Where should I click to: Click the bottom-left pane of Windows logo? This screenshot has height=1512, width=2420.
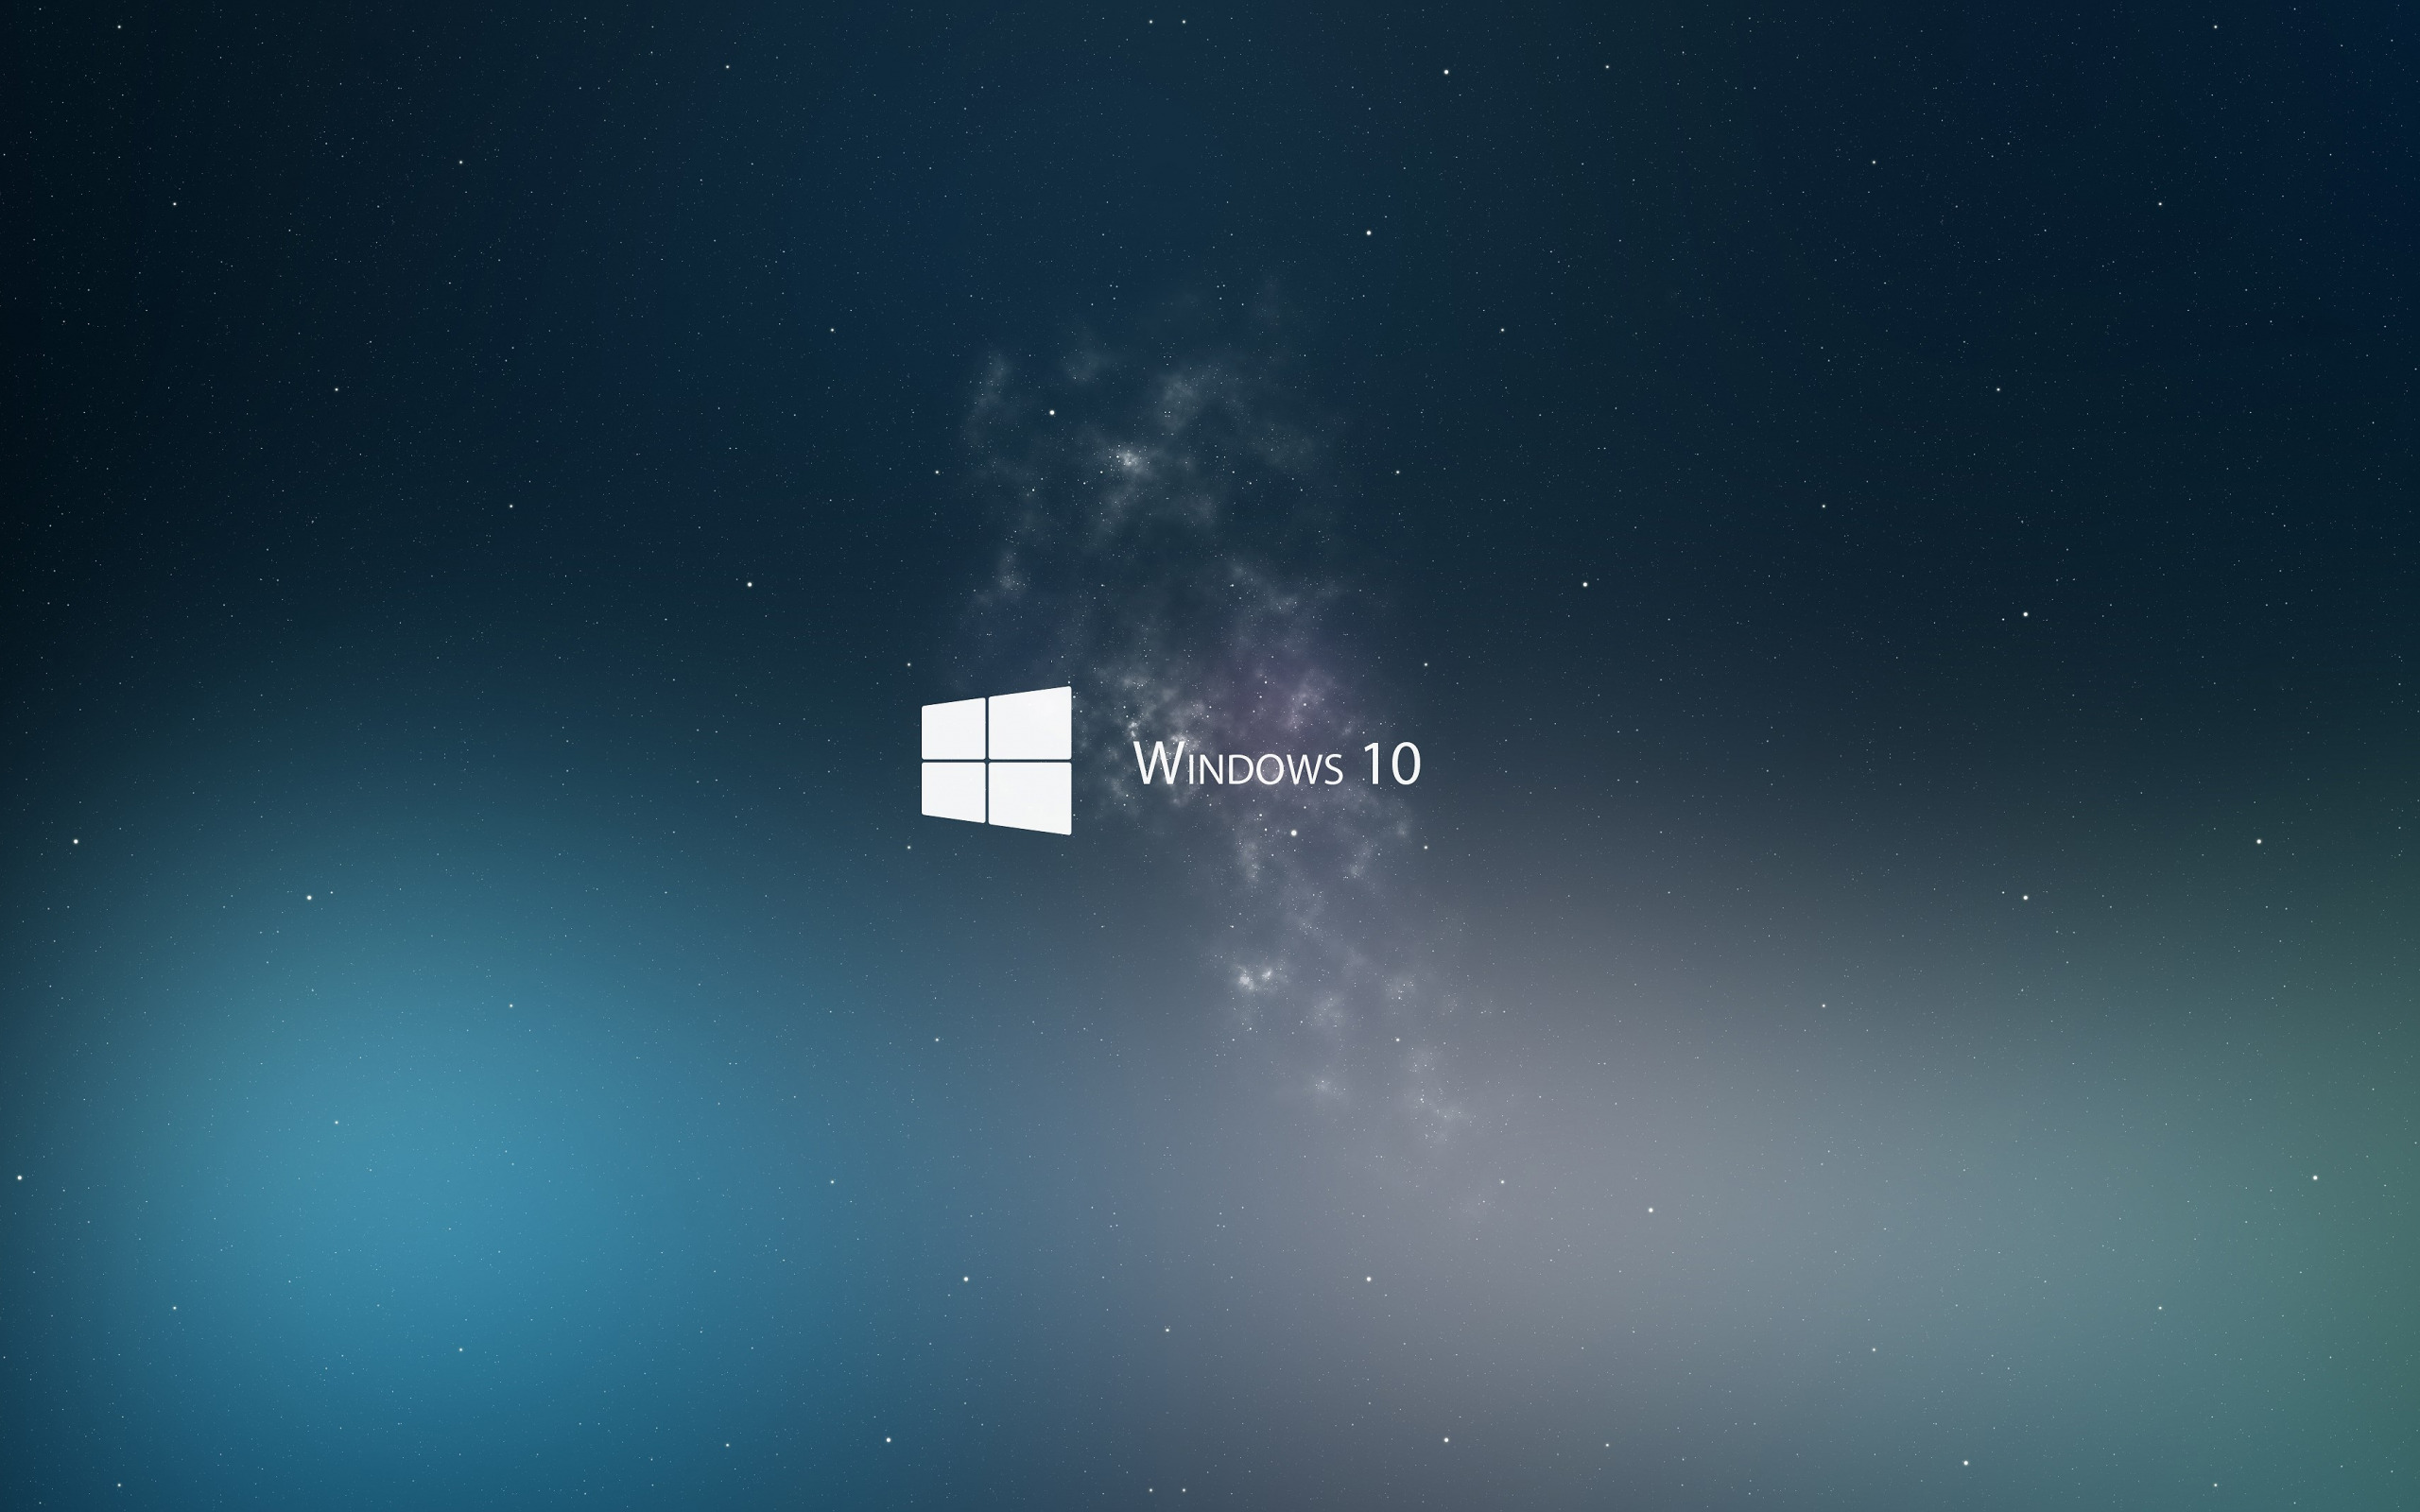953,791
